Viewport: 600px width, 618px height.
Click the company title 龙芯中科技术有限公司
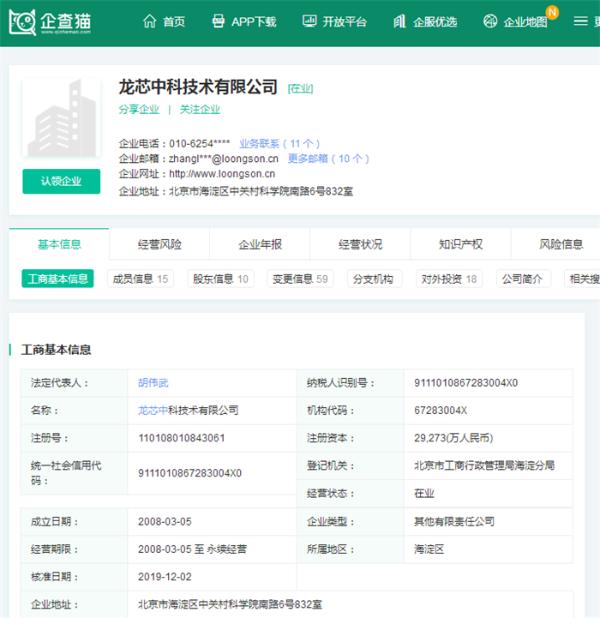point(198,87)
